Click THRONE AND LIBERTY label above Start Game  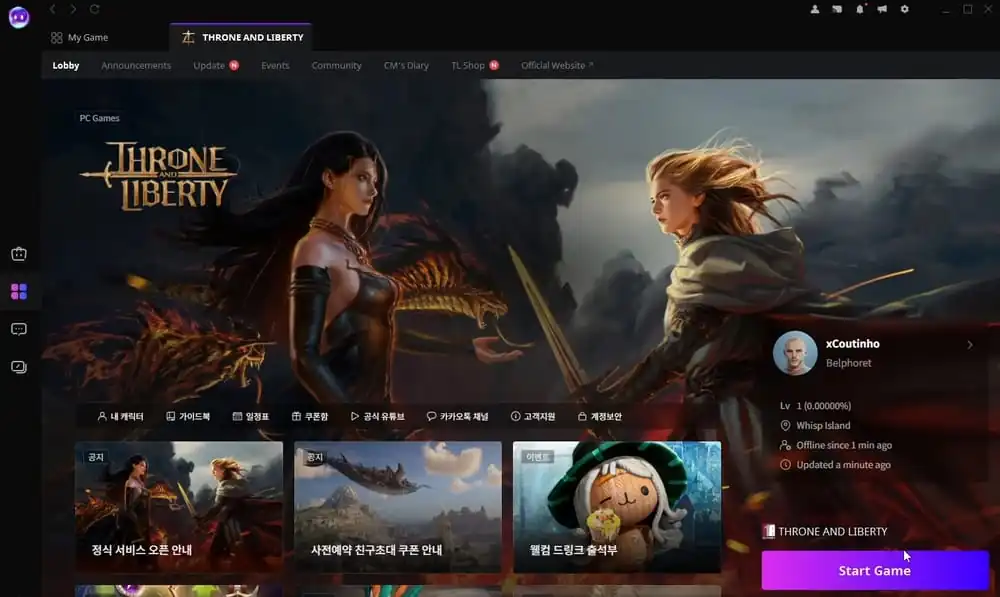(x=832, y=531)
